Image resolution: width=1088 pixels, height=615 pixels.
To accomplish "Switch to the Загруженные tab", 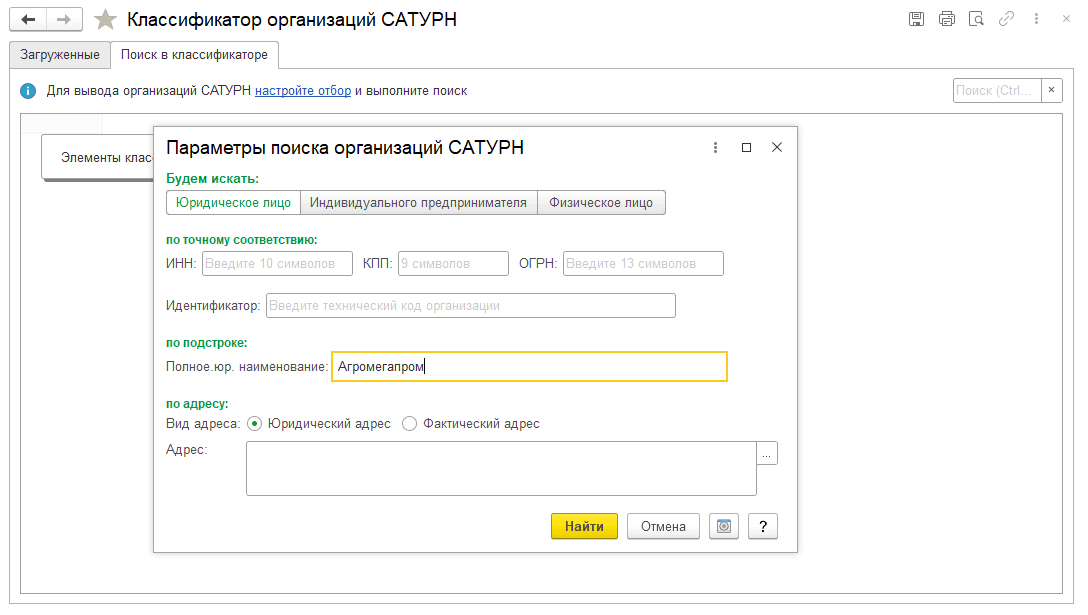I will click(x=60, y=54).
